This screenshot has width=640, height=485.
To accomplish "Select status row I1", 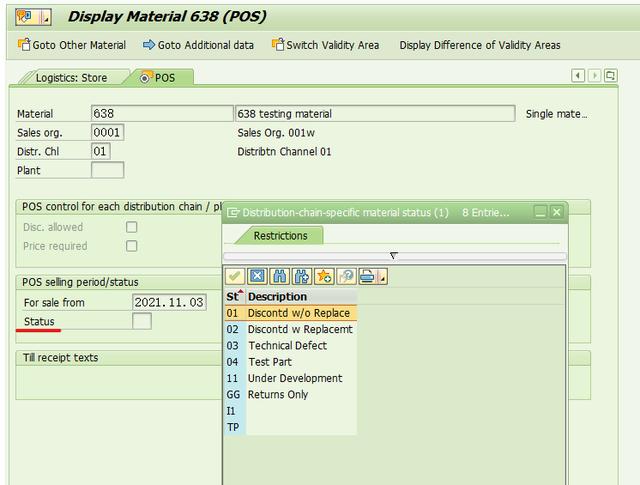I will click(x=291, y=411).
